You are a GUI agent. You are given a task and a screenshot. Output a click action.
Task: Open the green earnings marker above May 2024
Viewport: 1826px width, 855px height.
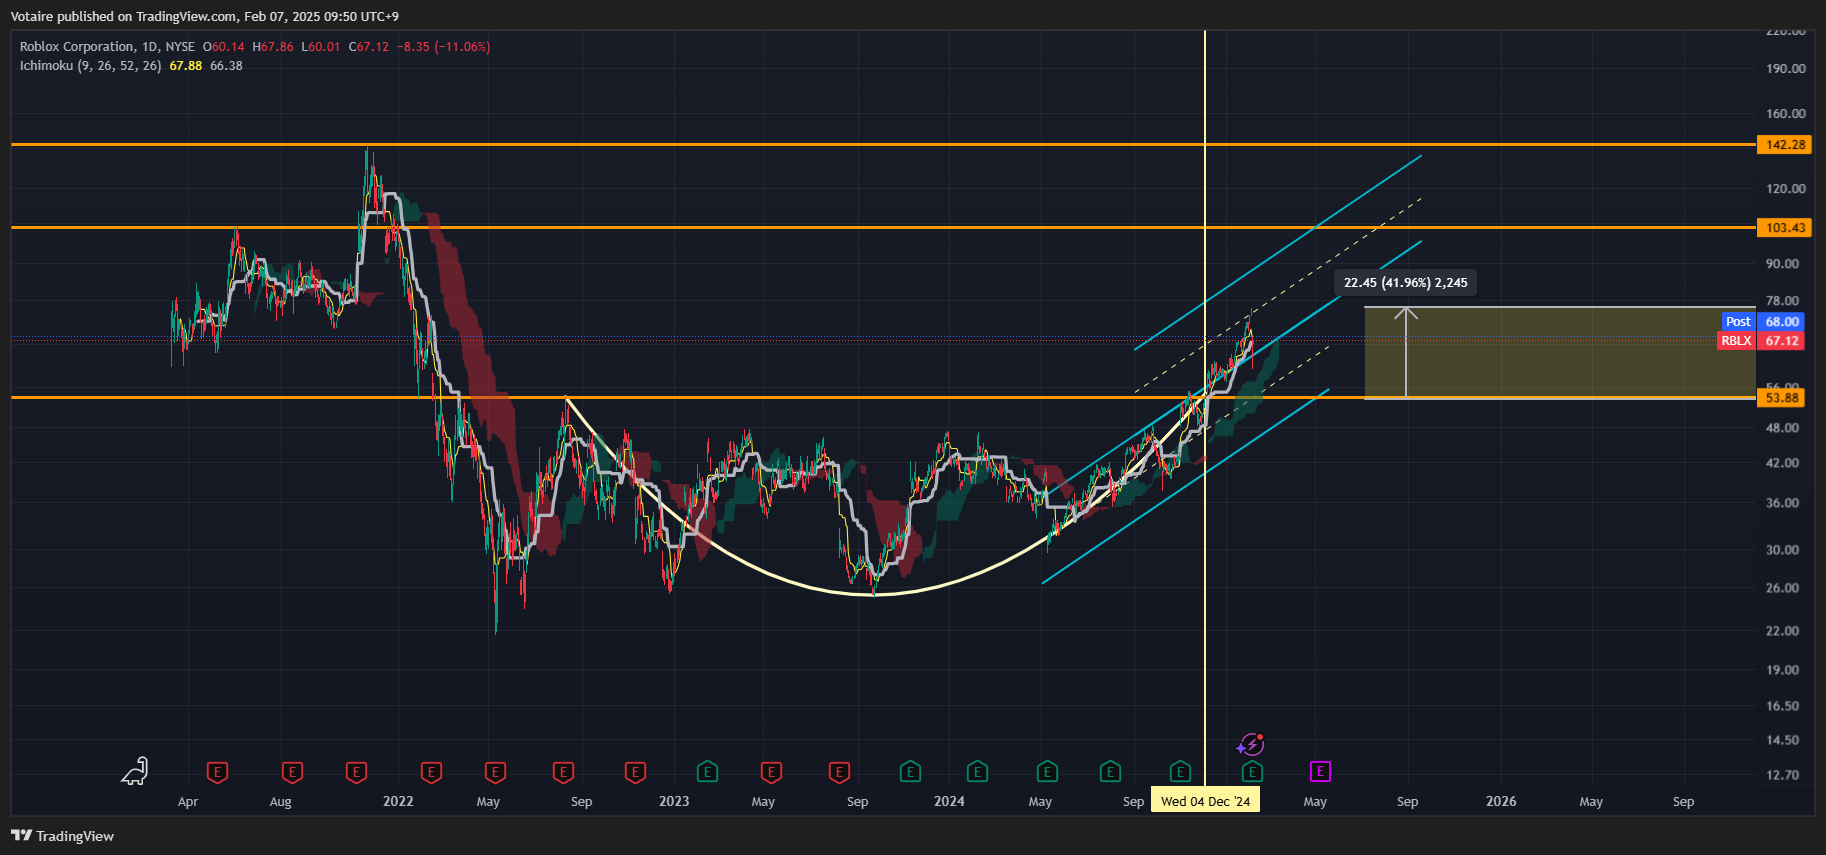pyautogui.click(x=1047, y=772)
